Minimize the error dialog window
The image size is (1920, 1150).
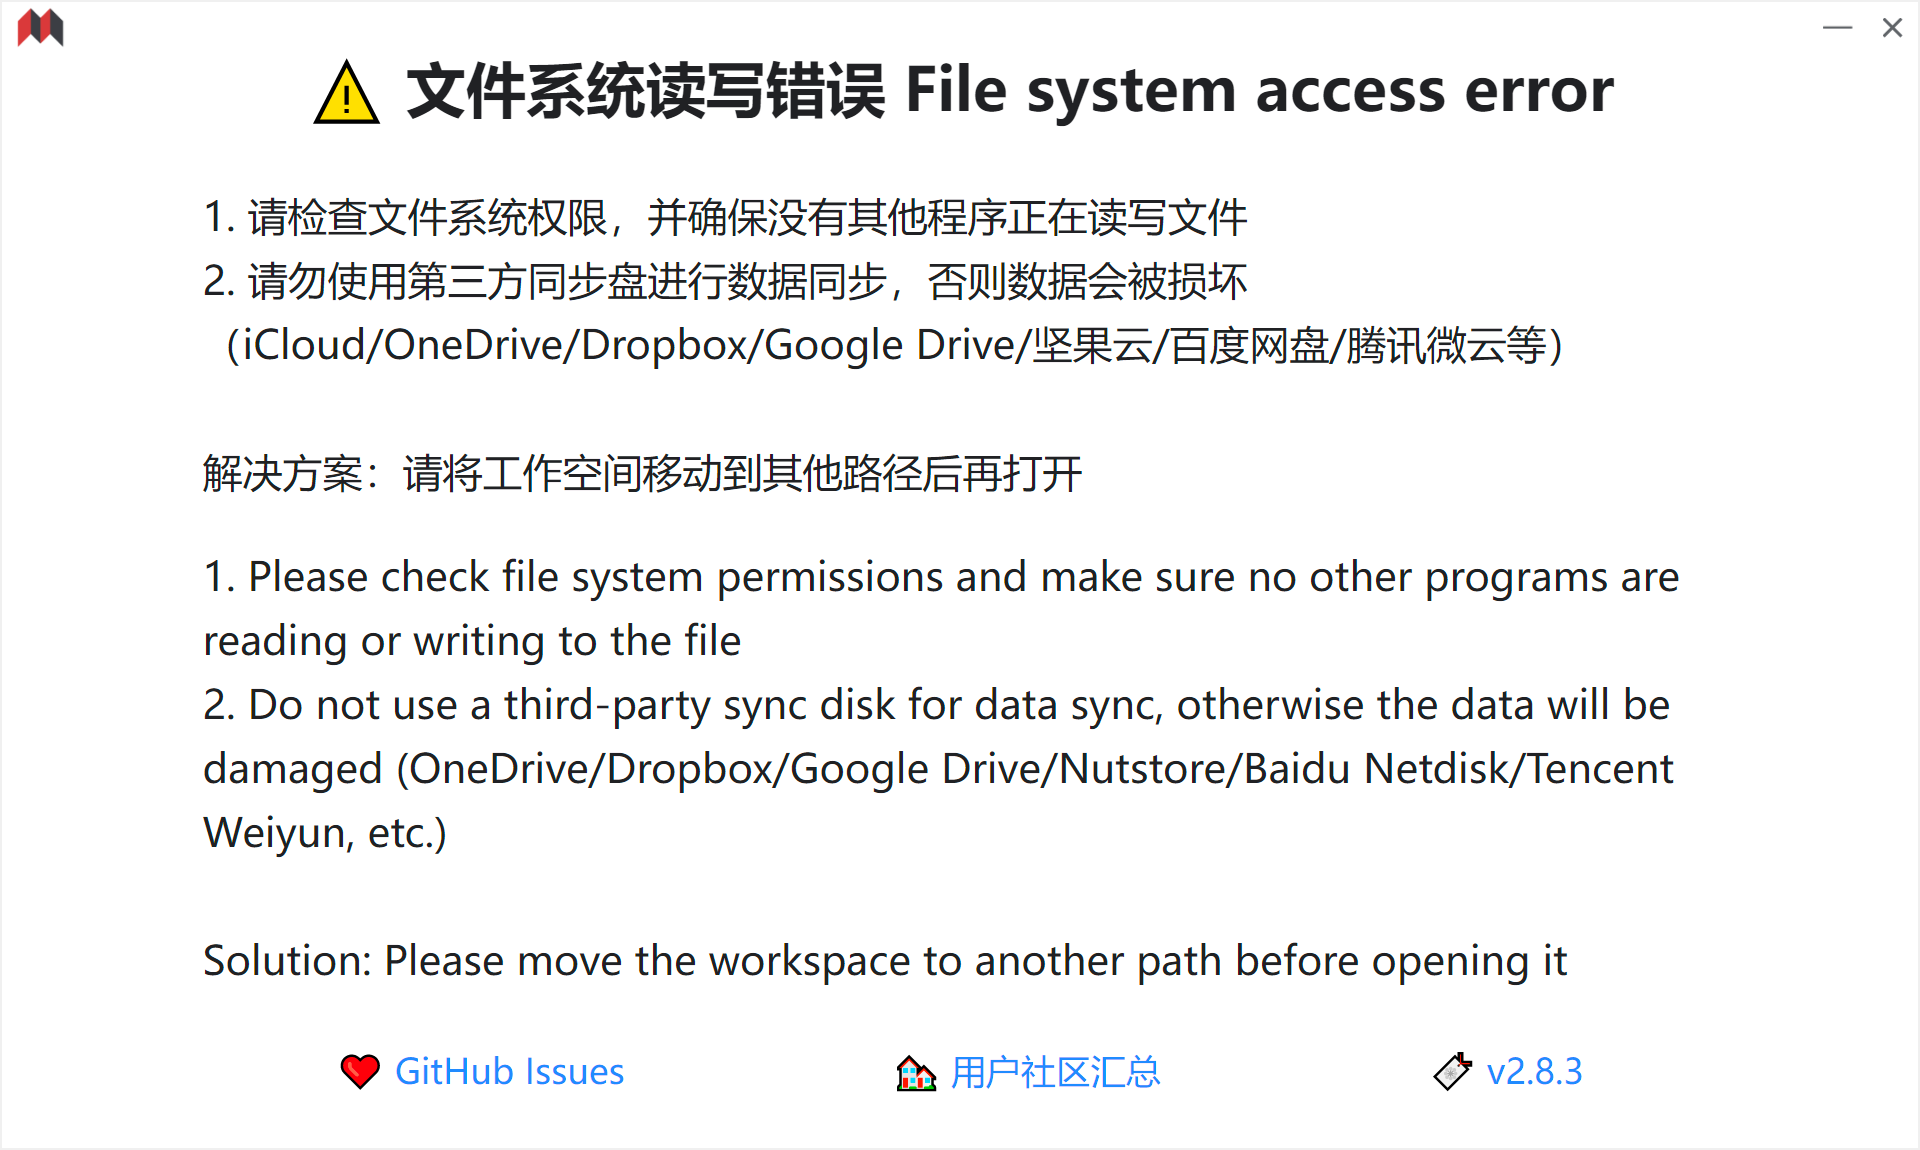(x=1838, y=28)
